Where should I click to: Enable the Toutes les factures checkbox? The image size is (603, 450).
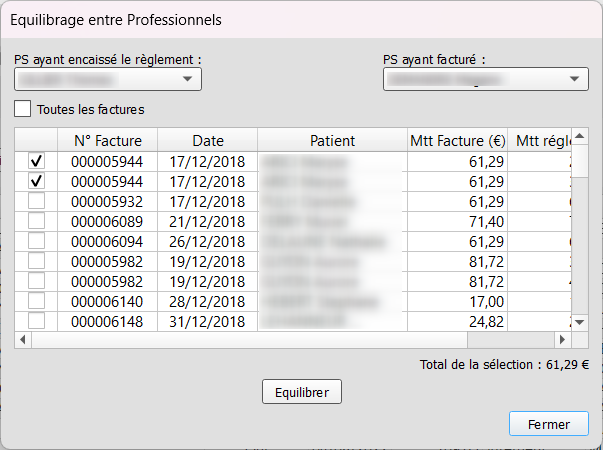coord(23,108)
